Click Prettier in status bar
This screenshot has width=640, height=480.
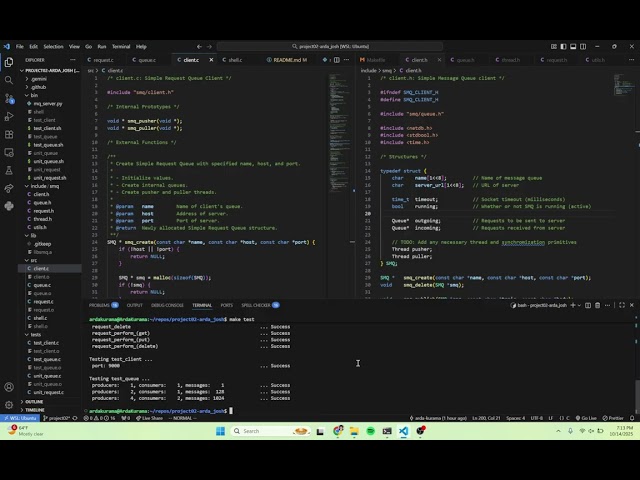tap(613, 418)
